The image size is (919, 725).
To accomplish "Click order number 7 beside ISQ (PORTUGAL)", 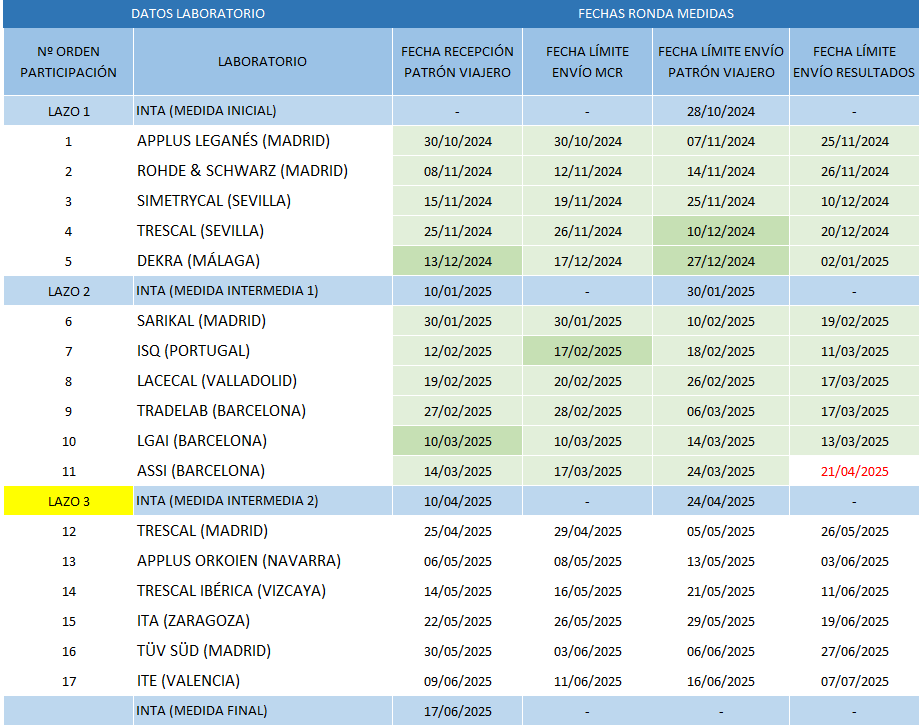I will click(x=69, y=352).
